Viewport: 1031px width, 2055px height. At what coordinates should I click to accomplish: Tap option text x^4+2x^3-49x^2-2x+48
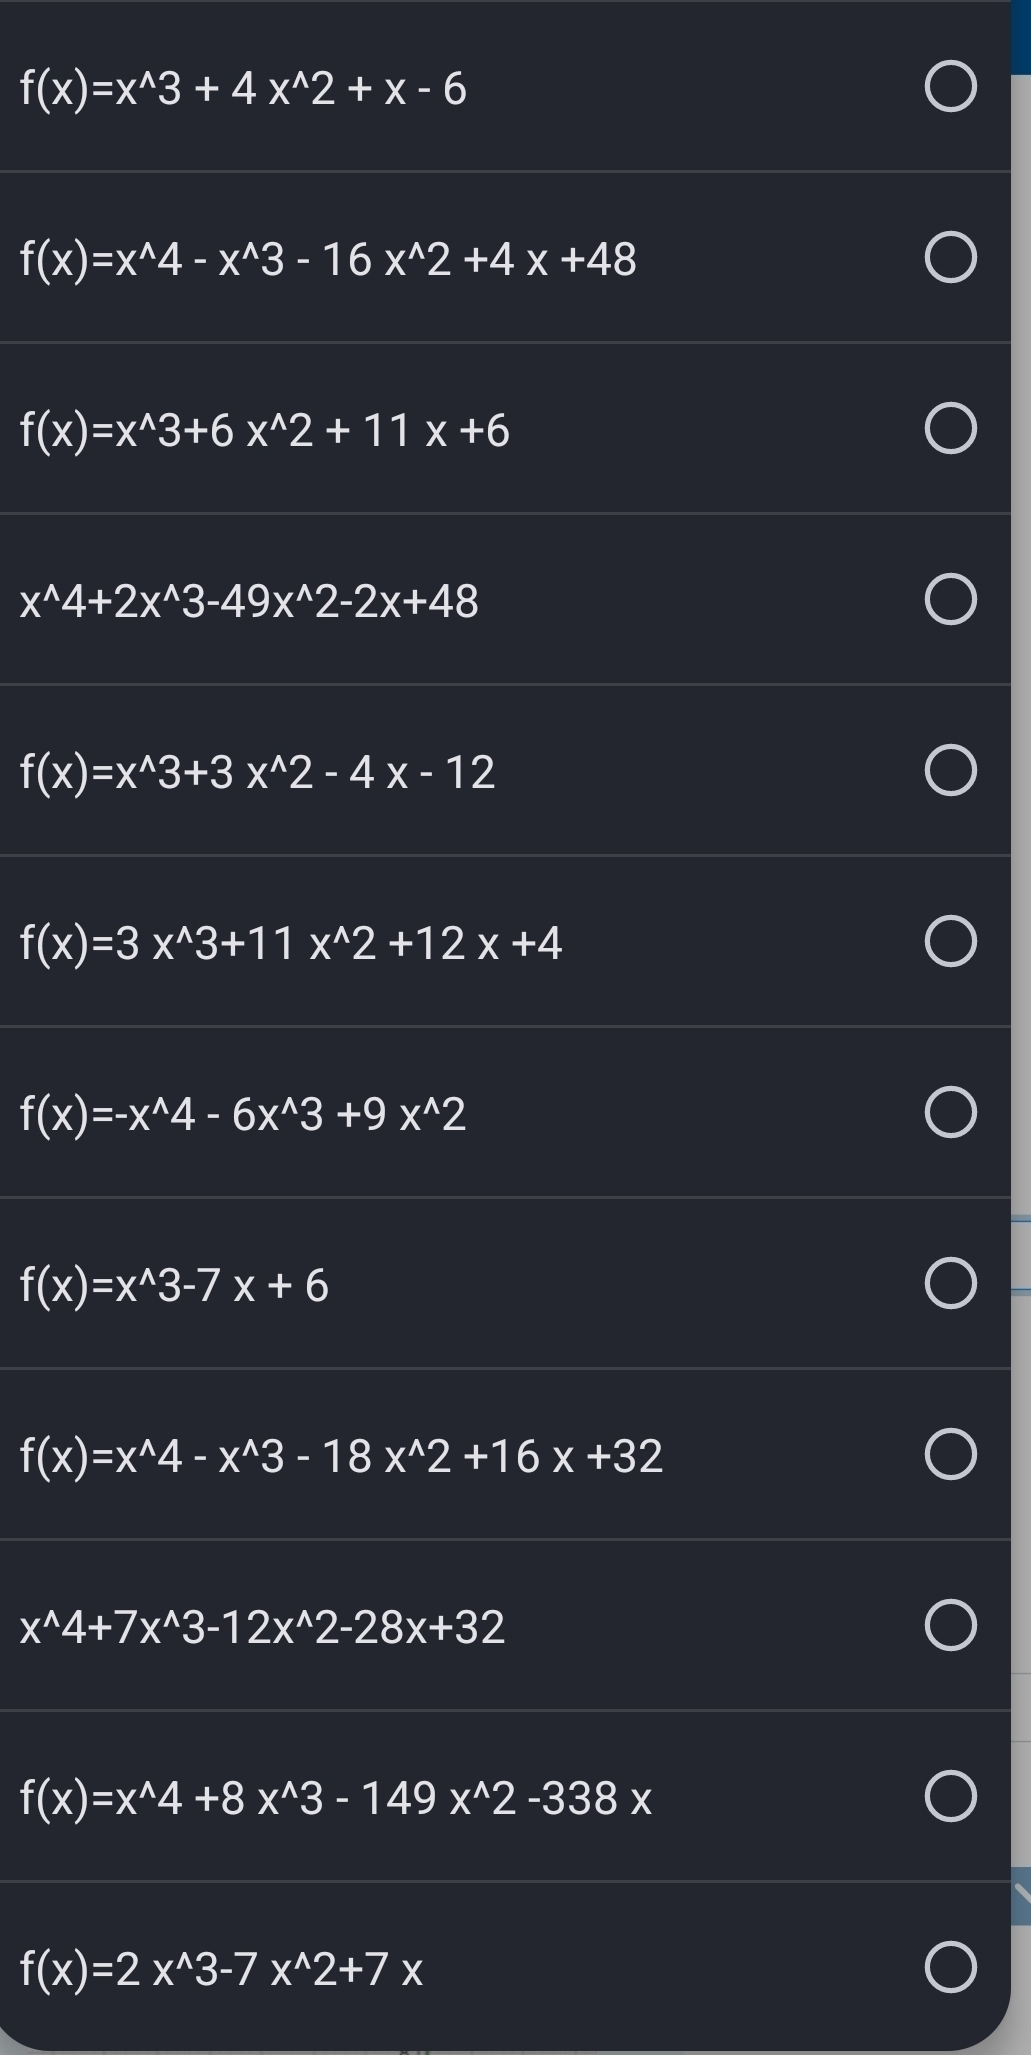click(x=249, y=602)
